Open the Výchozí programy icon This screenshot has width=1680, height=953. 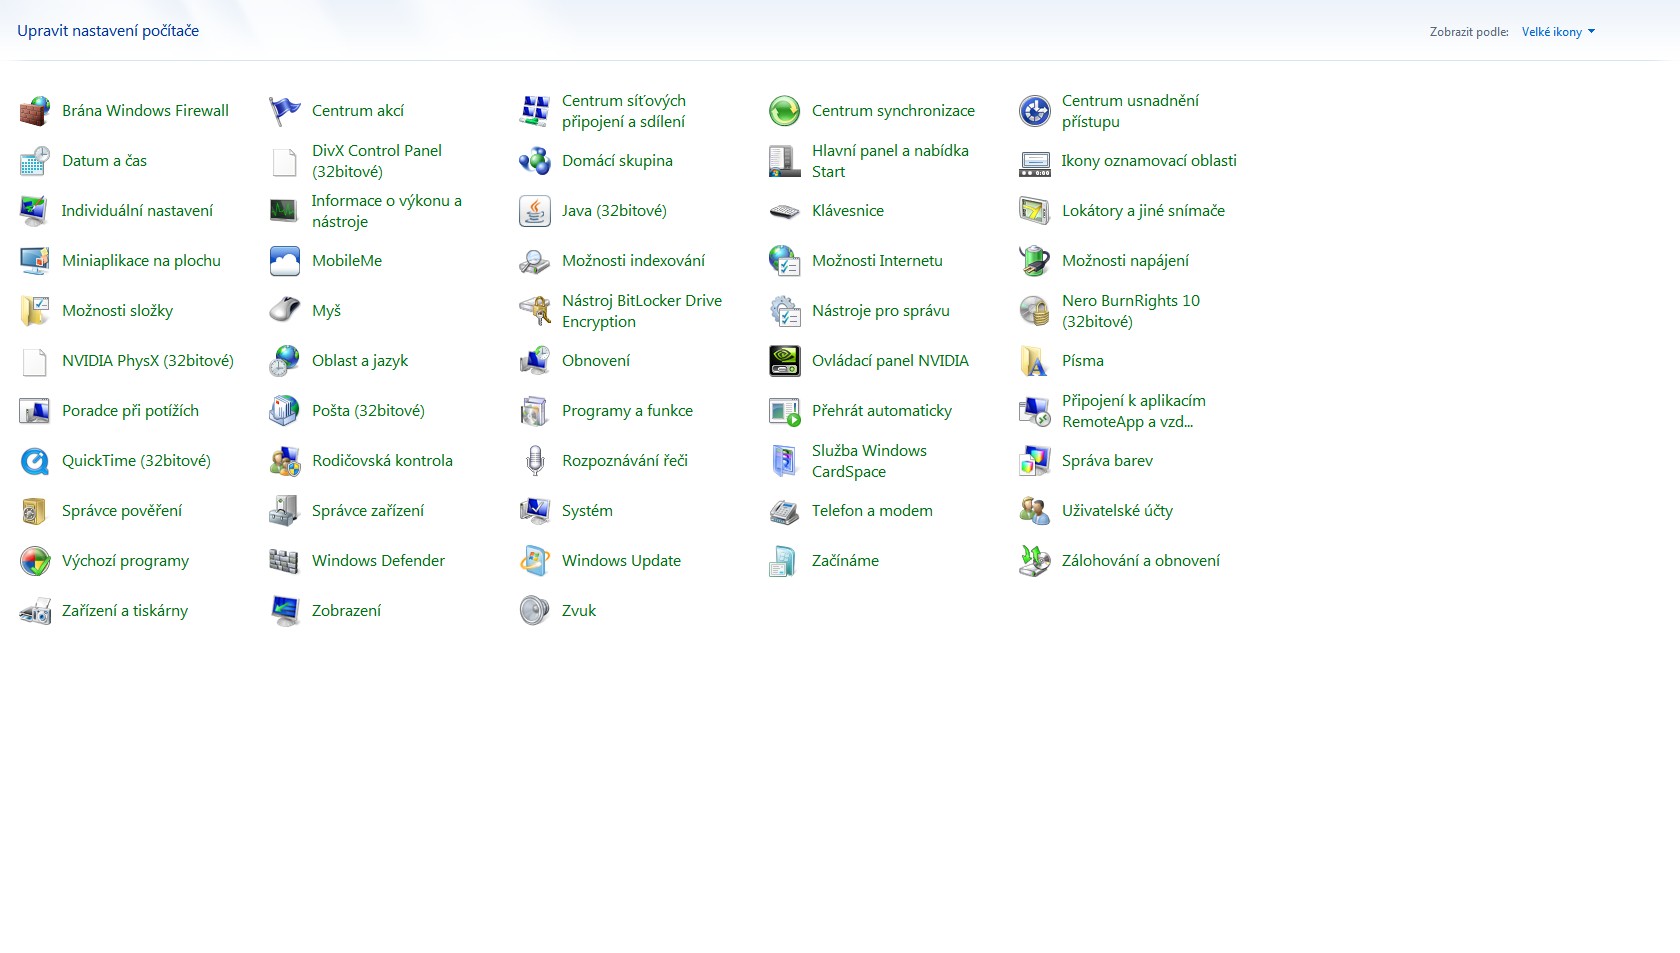coord(35,561)
